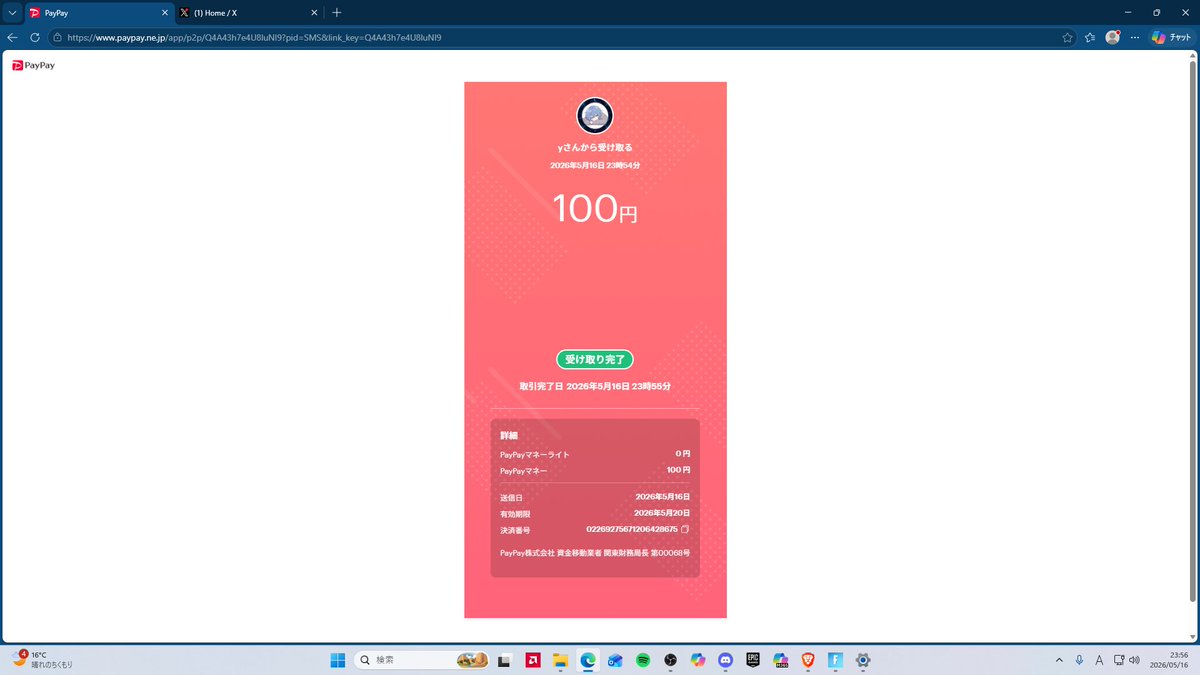Open the favorites list icon
Image resolution: width=1200 pixels, height=675 pixels.
[x=1090, y=37]
